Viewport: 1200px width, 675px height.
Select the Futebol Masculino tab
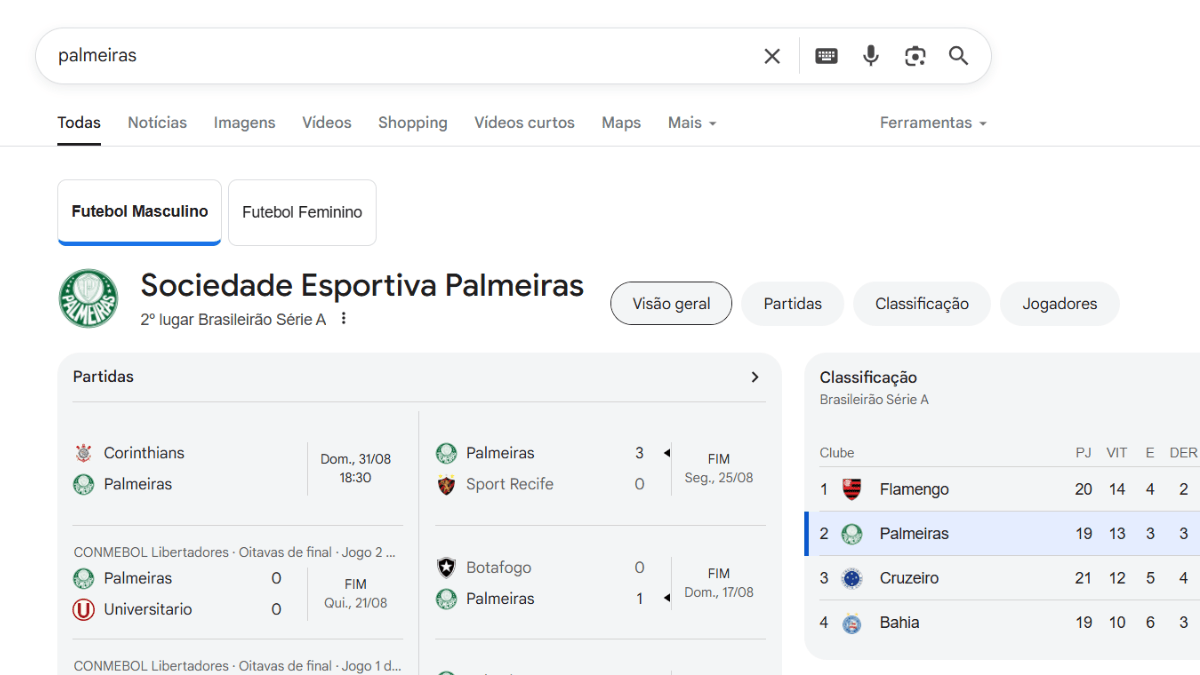pyautogui.click(x=140, y=212)
